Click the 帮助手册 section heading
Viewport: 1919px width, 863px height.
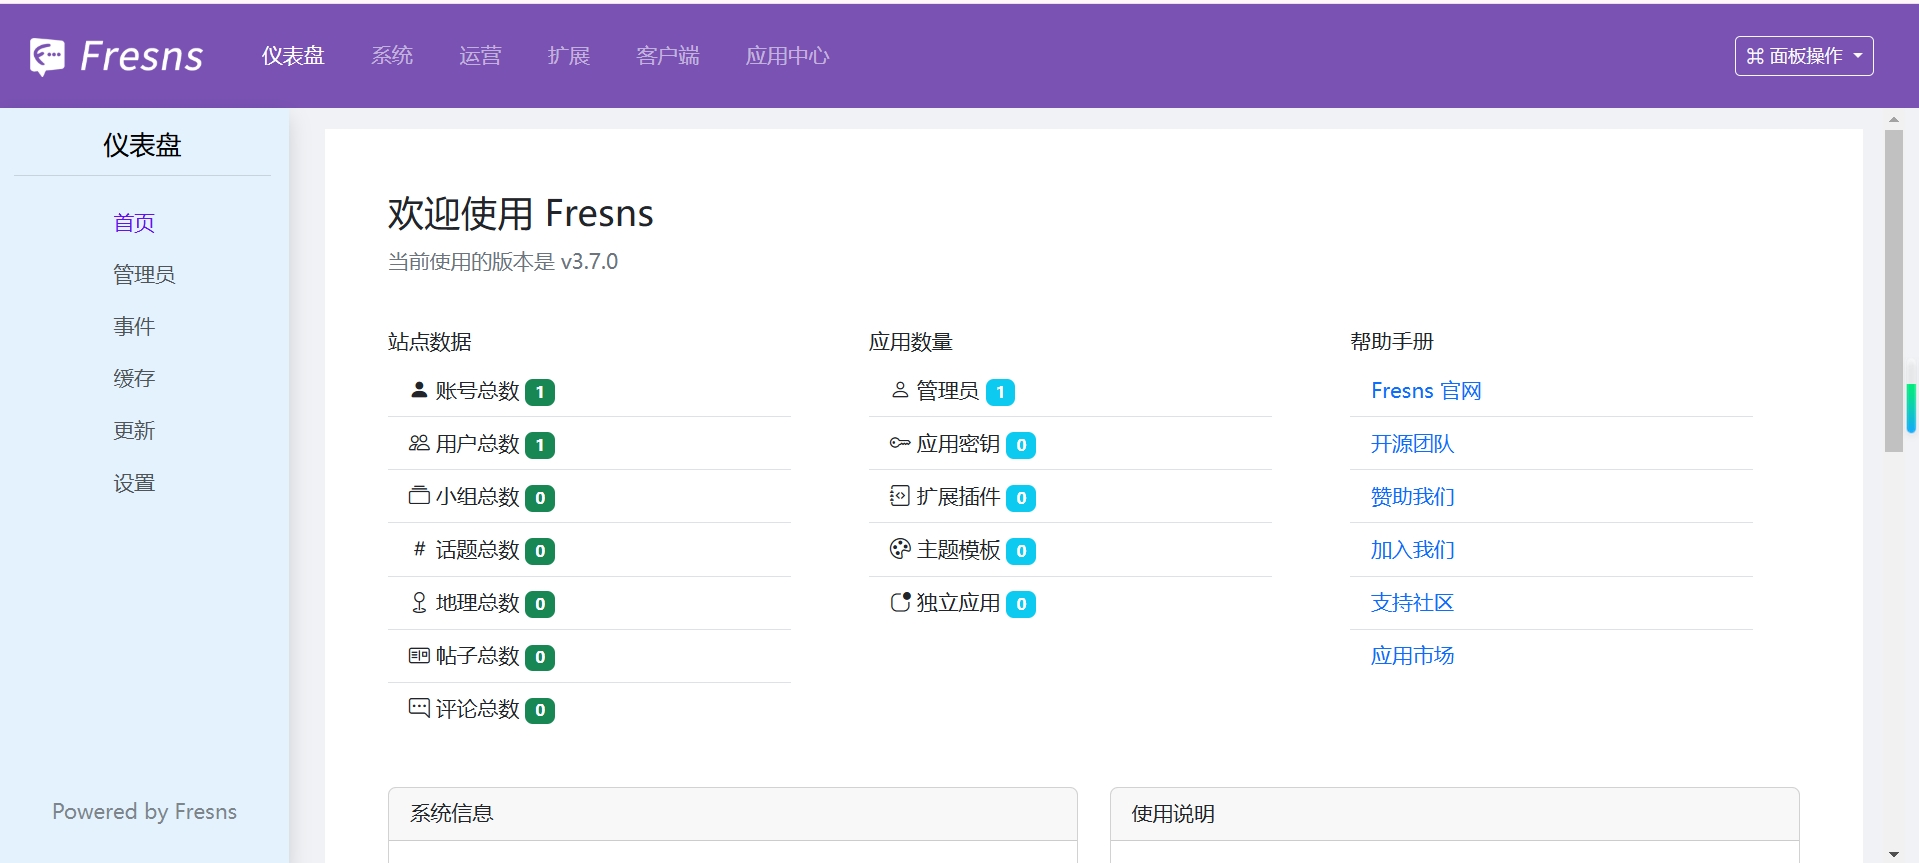tap(1392, 342)
